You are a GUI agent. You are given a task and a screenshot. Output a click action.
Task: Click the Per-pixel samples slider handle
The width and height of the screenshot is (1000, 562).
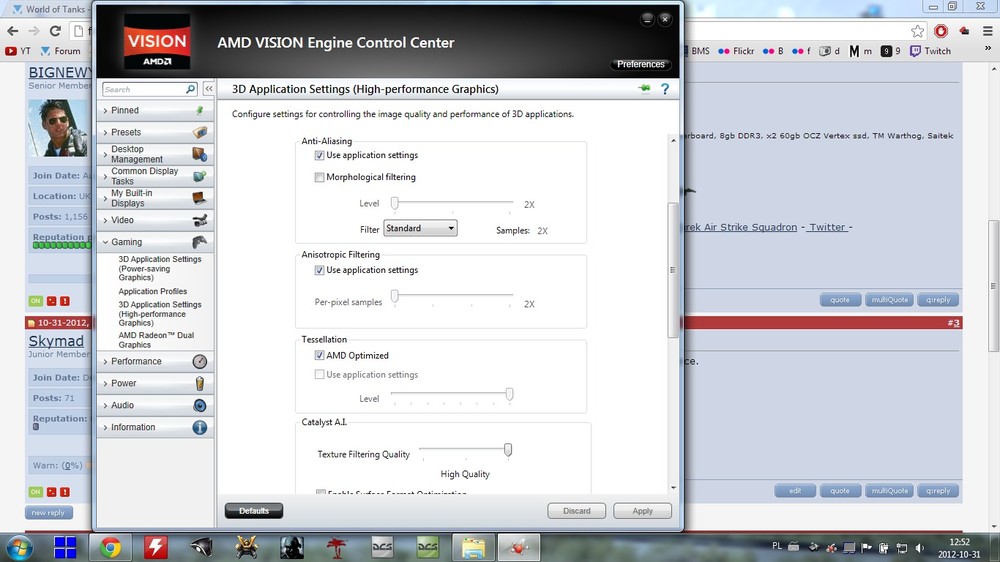(395, 296)
